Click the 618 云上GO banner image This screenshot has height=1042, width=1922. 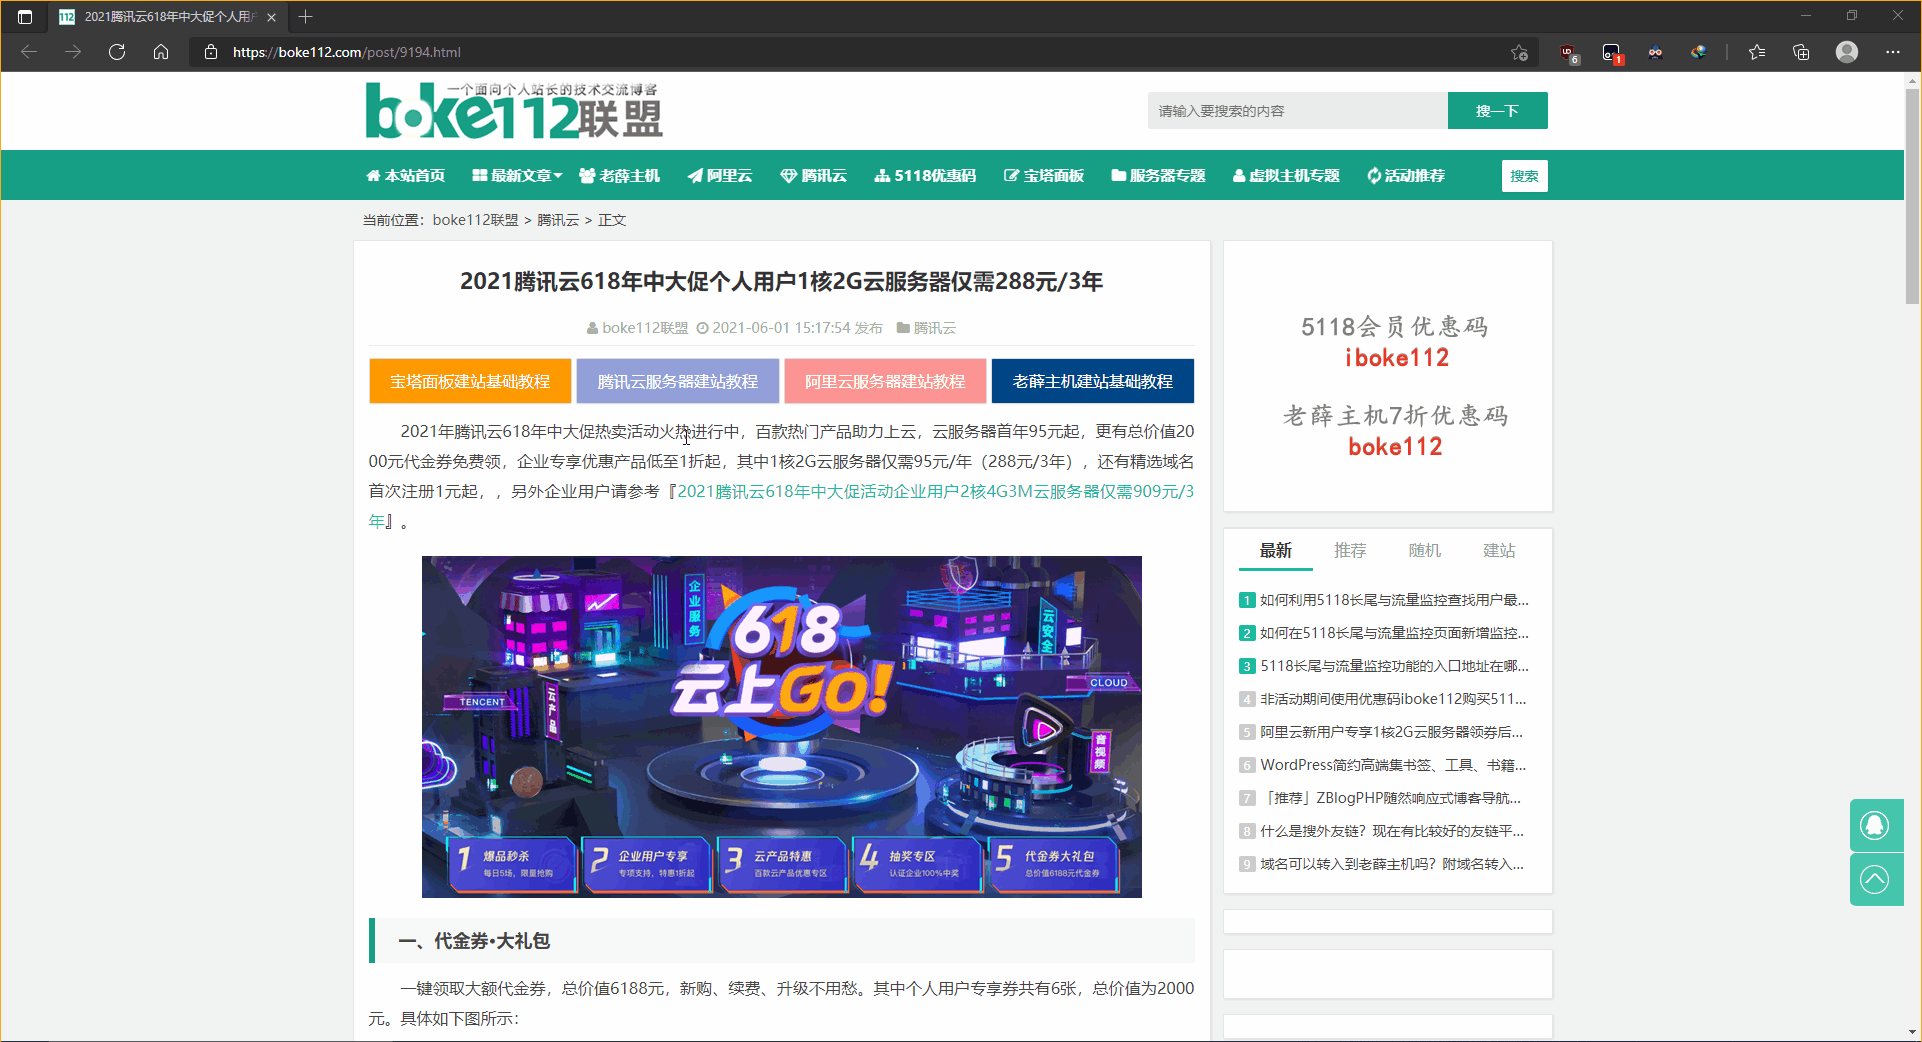[x=782, y=727]
